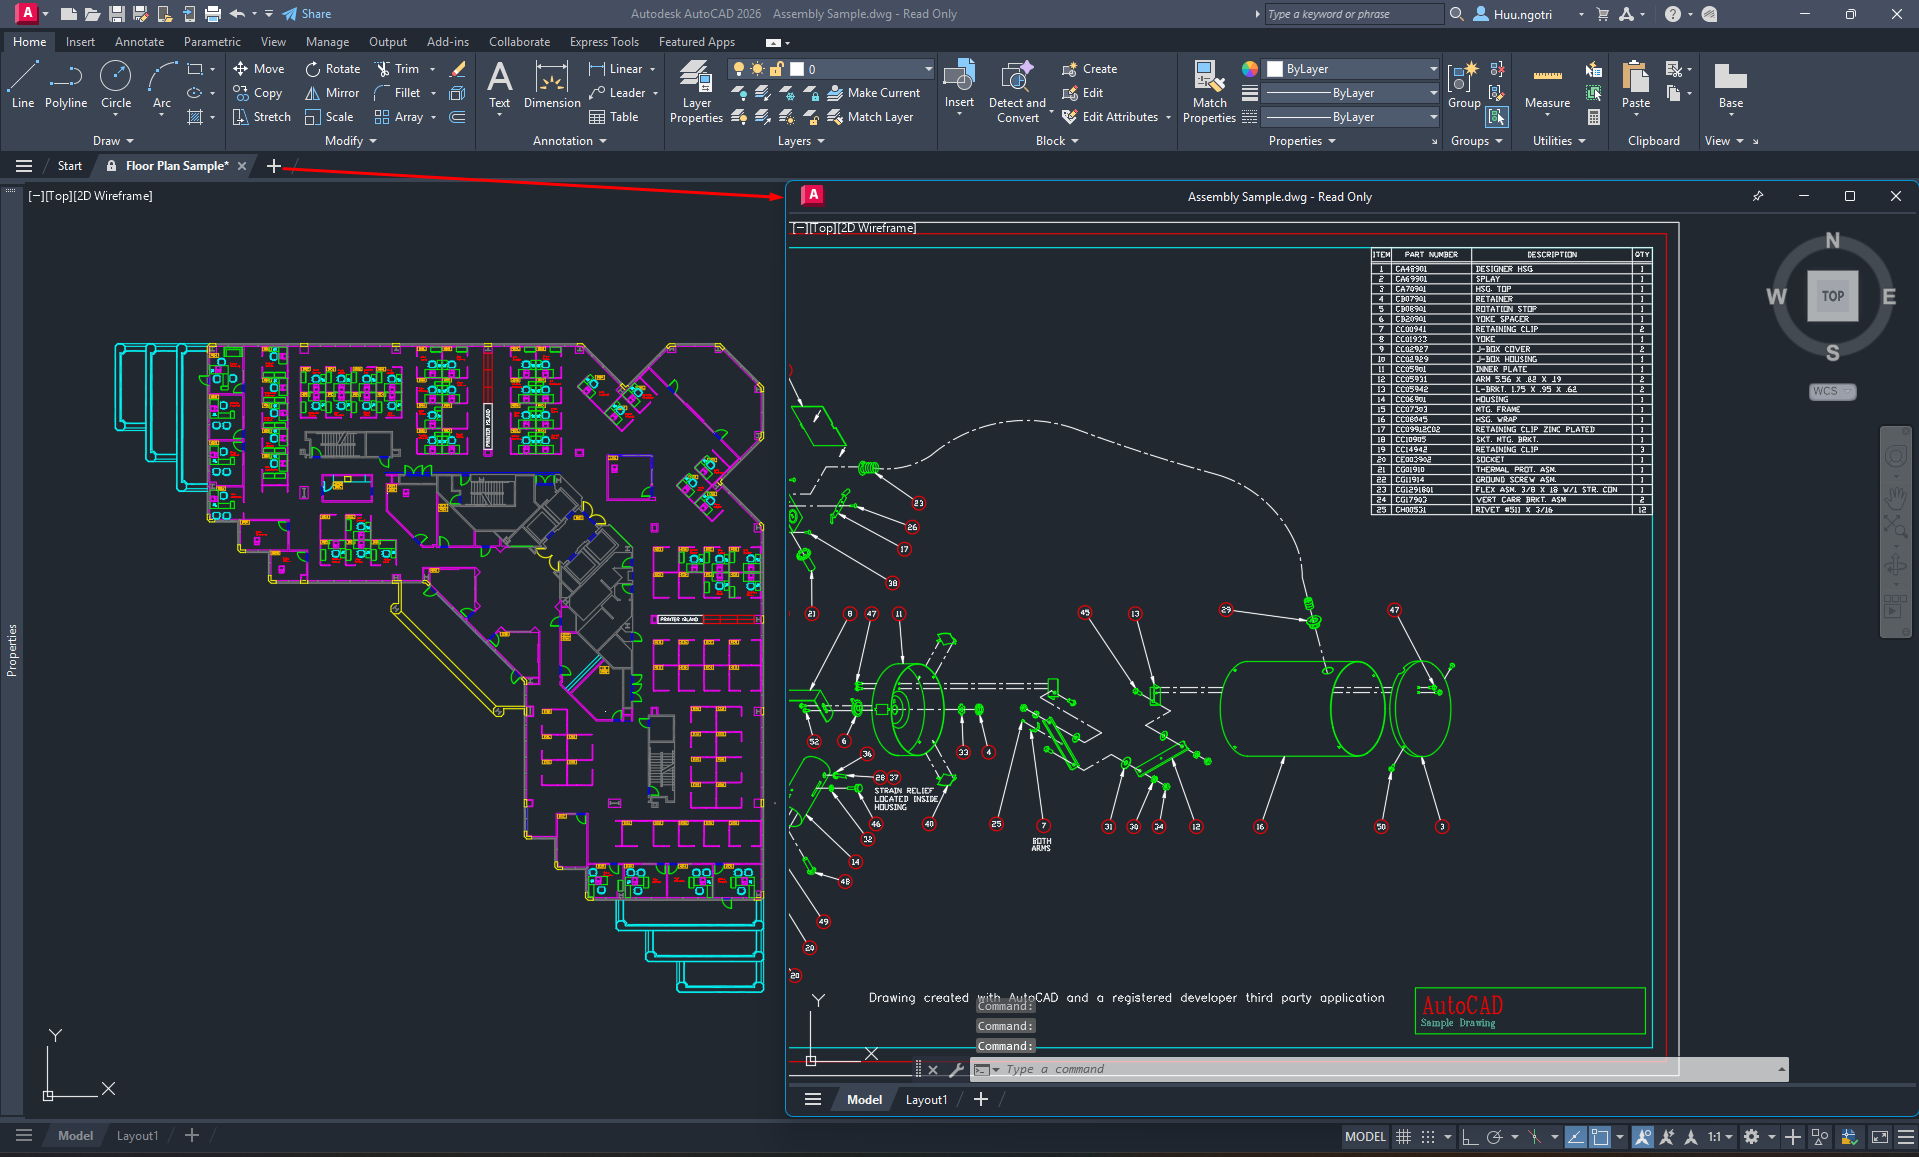The image size is (1919, 1157).
Task: Expand the Annotation panel dropdown
Action: 570,141
